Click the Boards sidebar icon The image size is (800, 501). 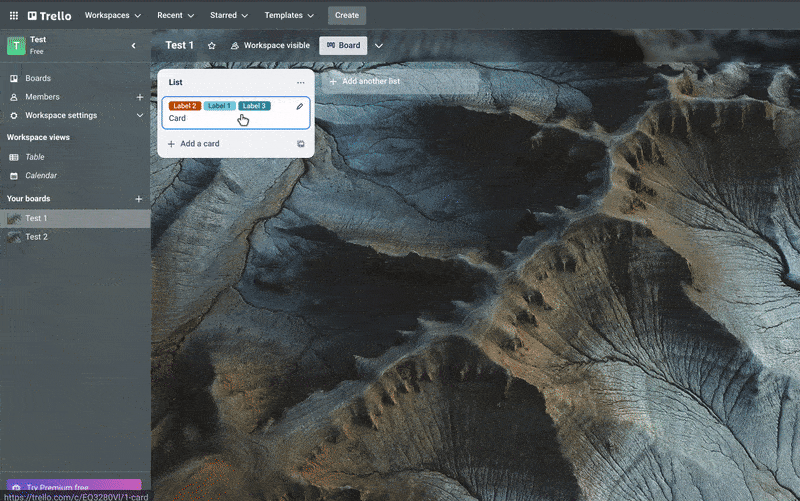14,78
